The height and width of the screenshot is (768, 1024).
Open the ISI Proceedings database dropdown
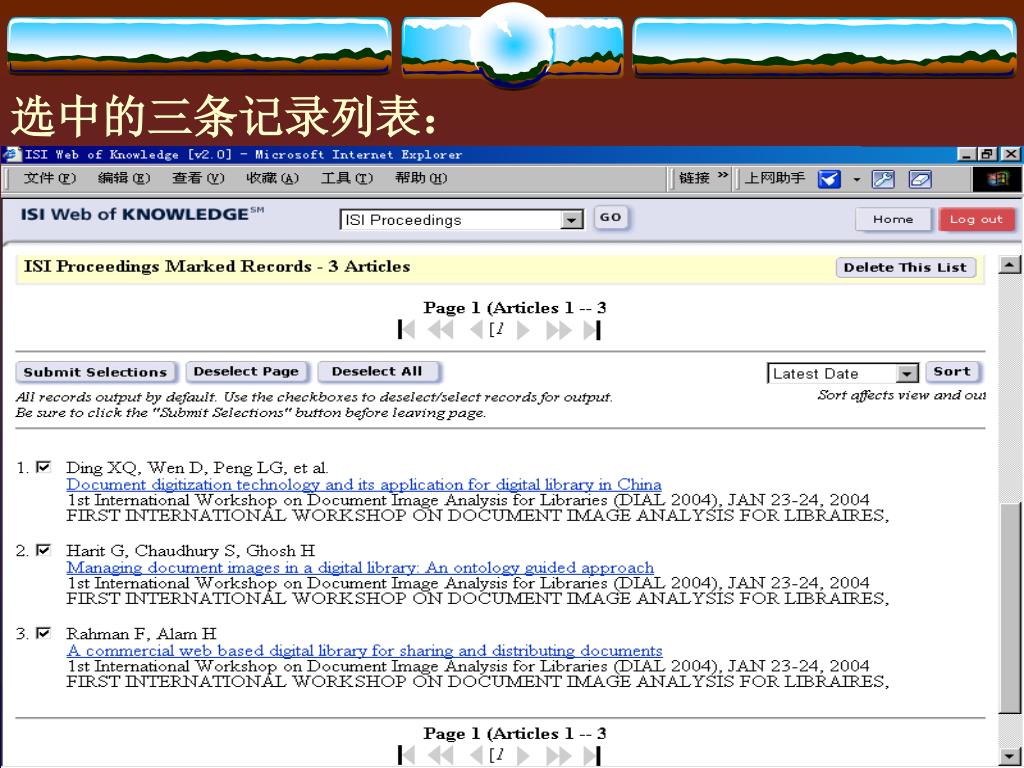click(x=572, y=220)
